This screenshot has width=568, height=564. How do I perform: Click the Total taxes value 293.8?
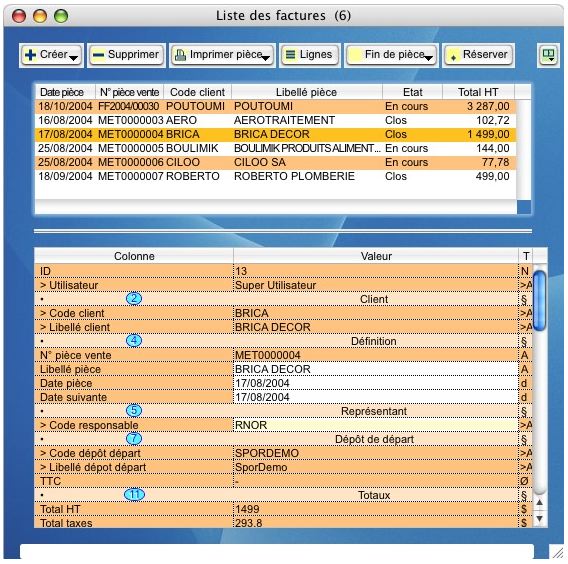(x=376, y=523)
